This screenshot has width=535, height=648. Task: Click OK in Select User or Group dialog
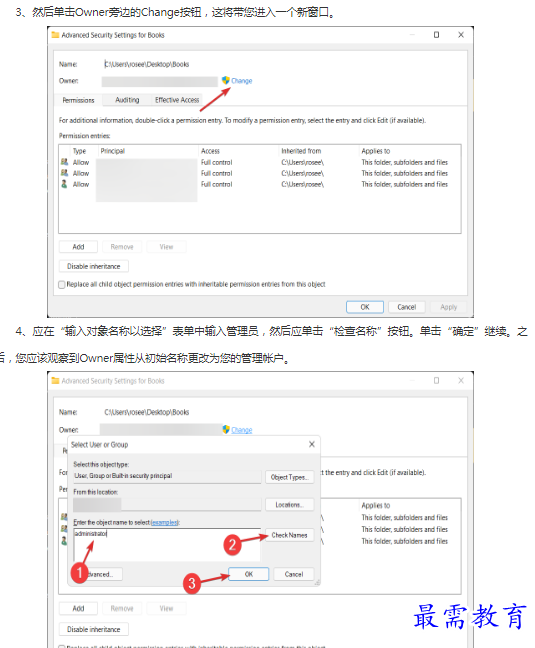(x=249, y=574)
